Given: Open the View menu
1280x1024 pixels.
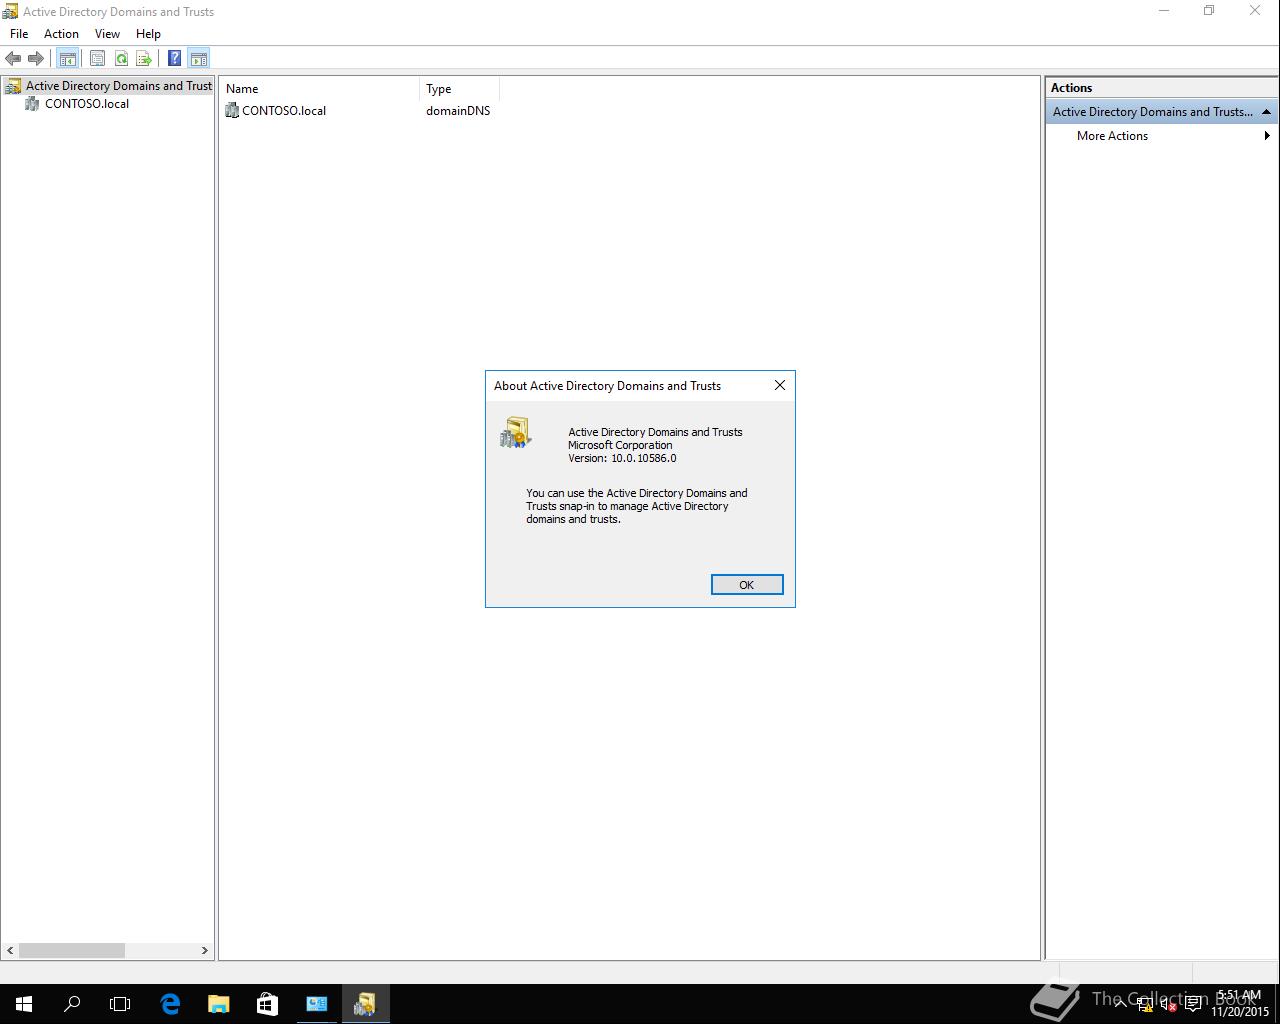Looking at the screenshot, I should pos(107,34).
